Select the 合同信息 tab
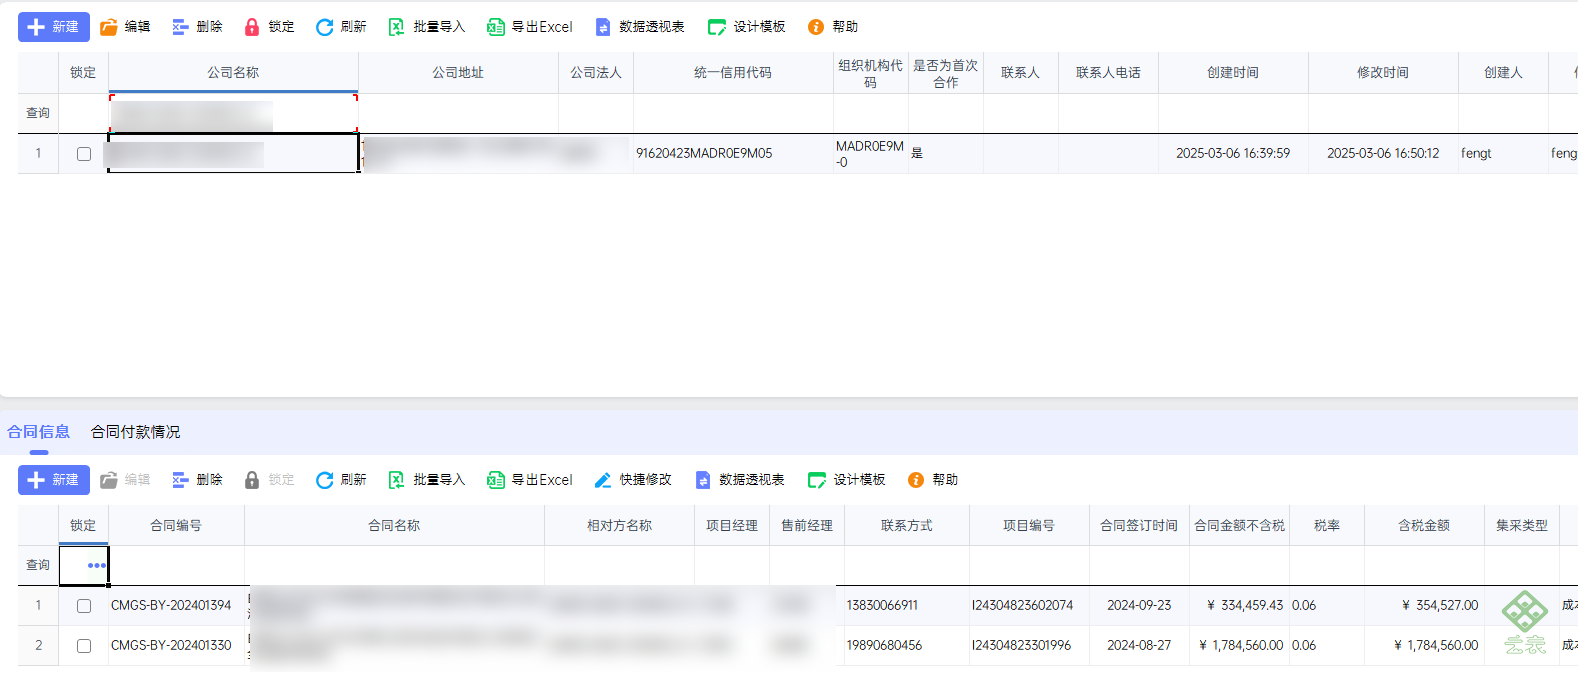The width and height of the screenshot is (1578, 686). coord(39,432)
